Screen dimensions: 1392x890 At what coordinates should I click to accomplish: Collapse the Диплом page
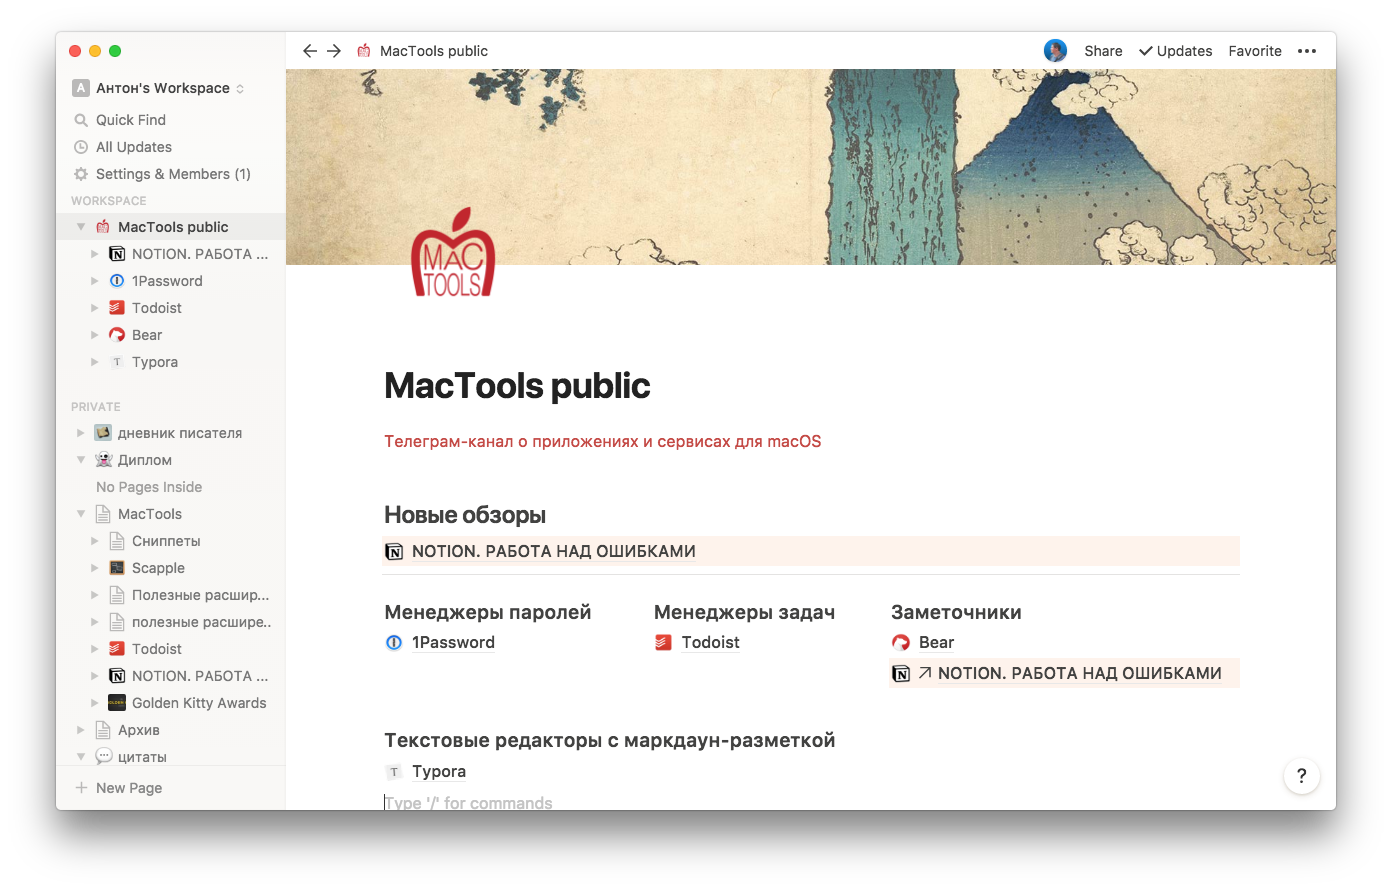[x=81, y=460]
